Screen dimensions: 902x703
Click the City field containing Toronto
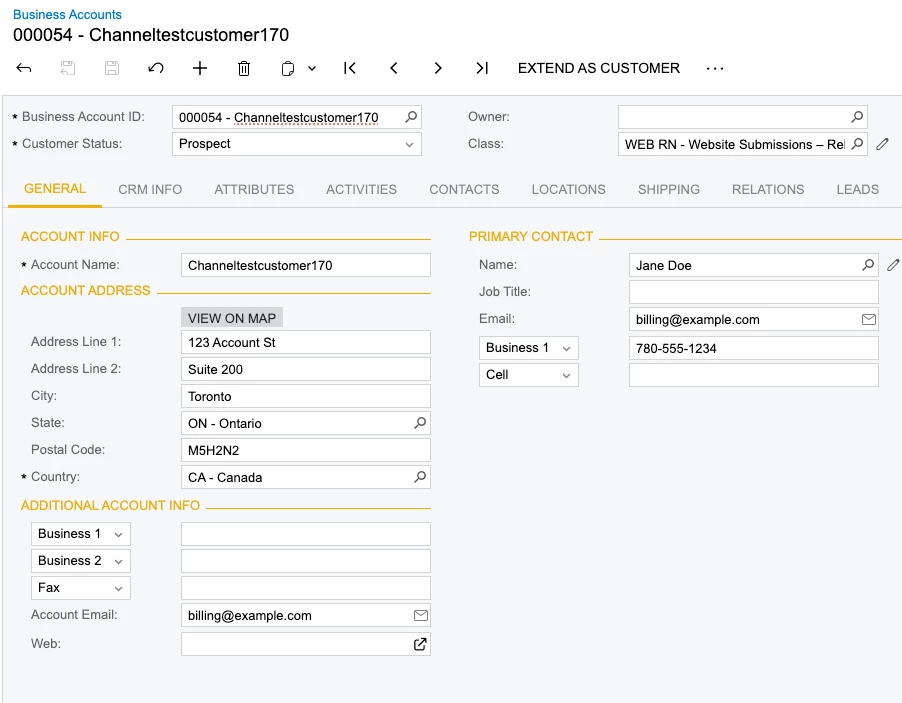pos(306,396)
